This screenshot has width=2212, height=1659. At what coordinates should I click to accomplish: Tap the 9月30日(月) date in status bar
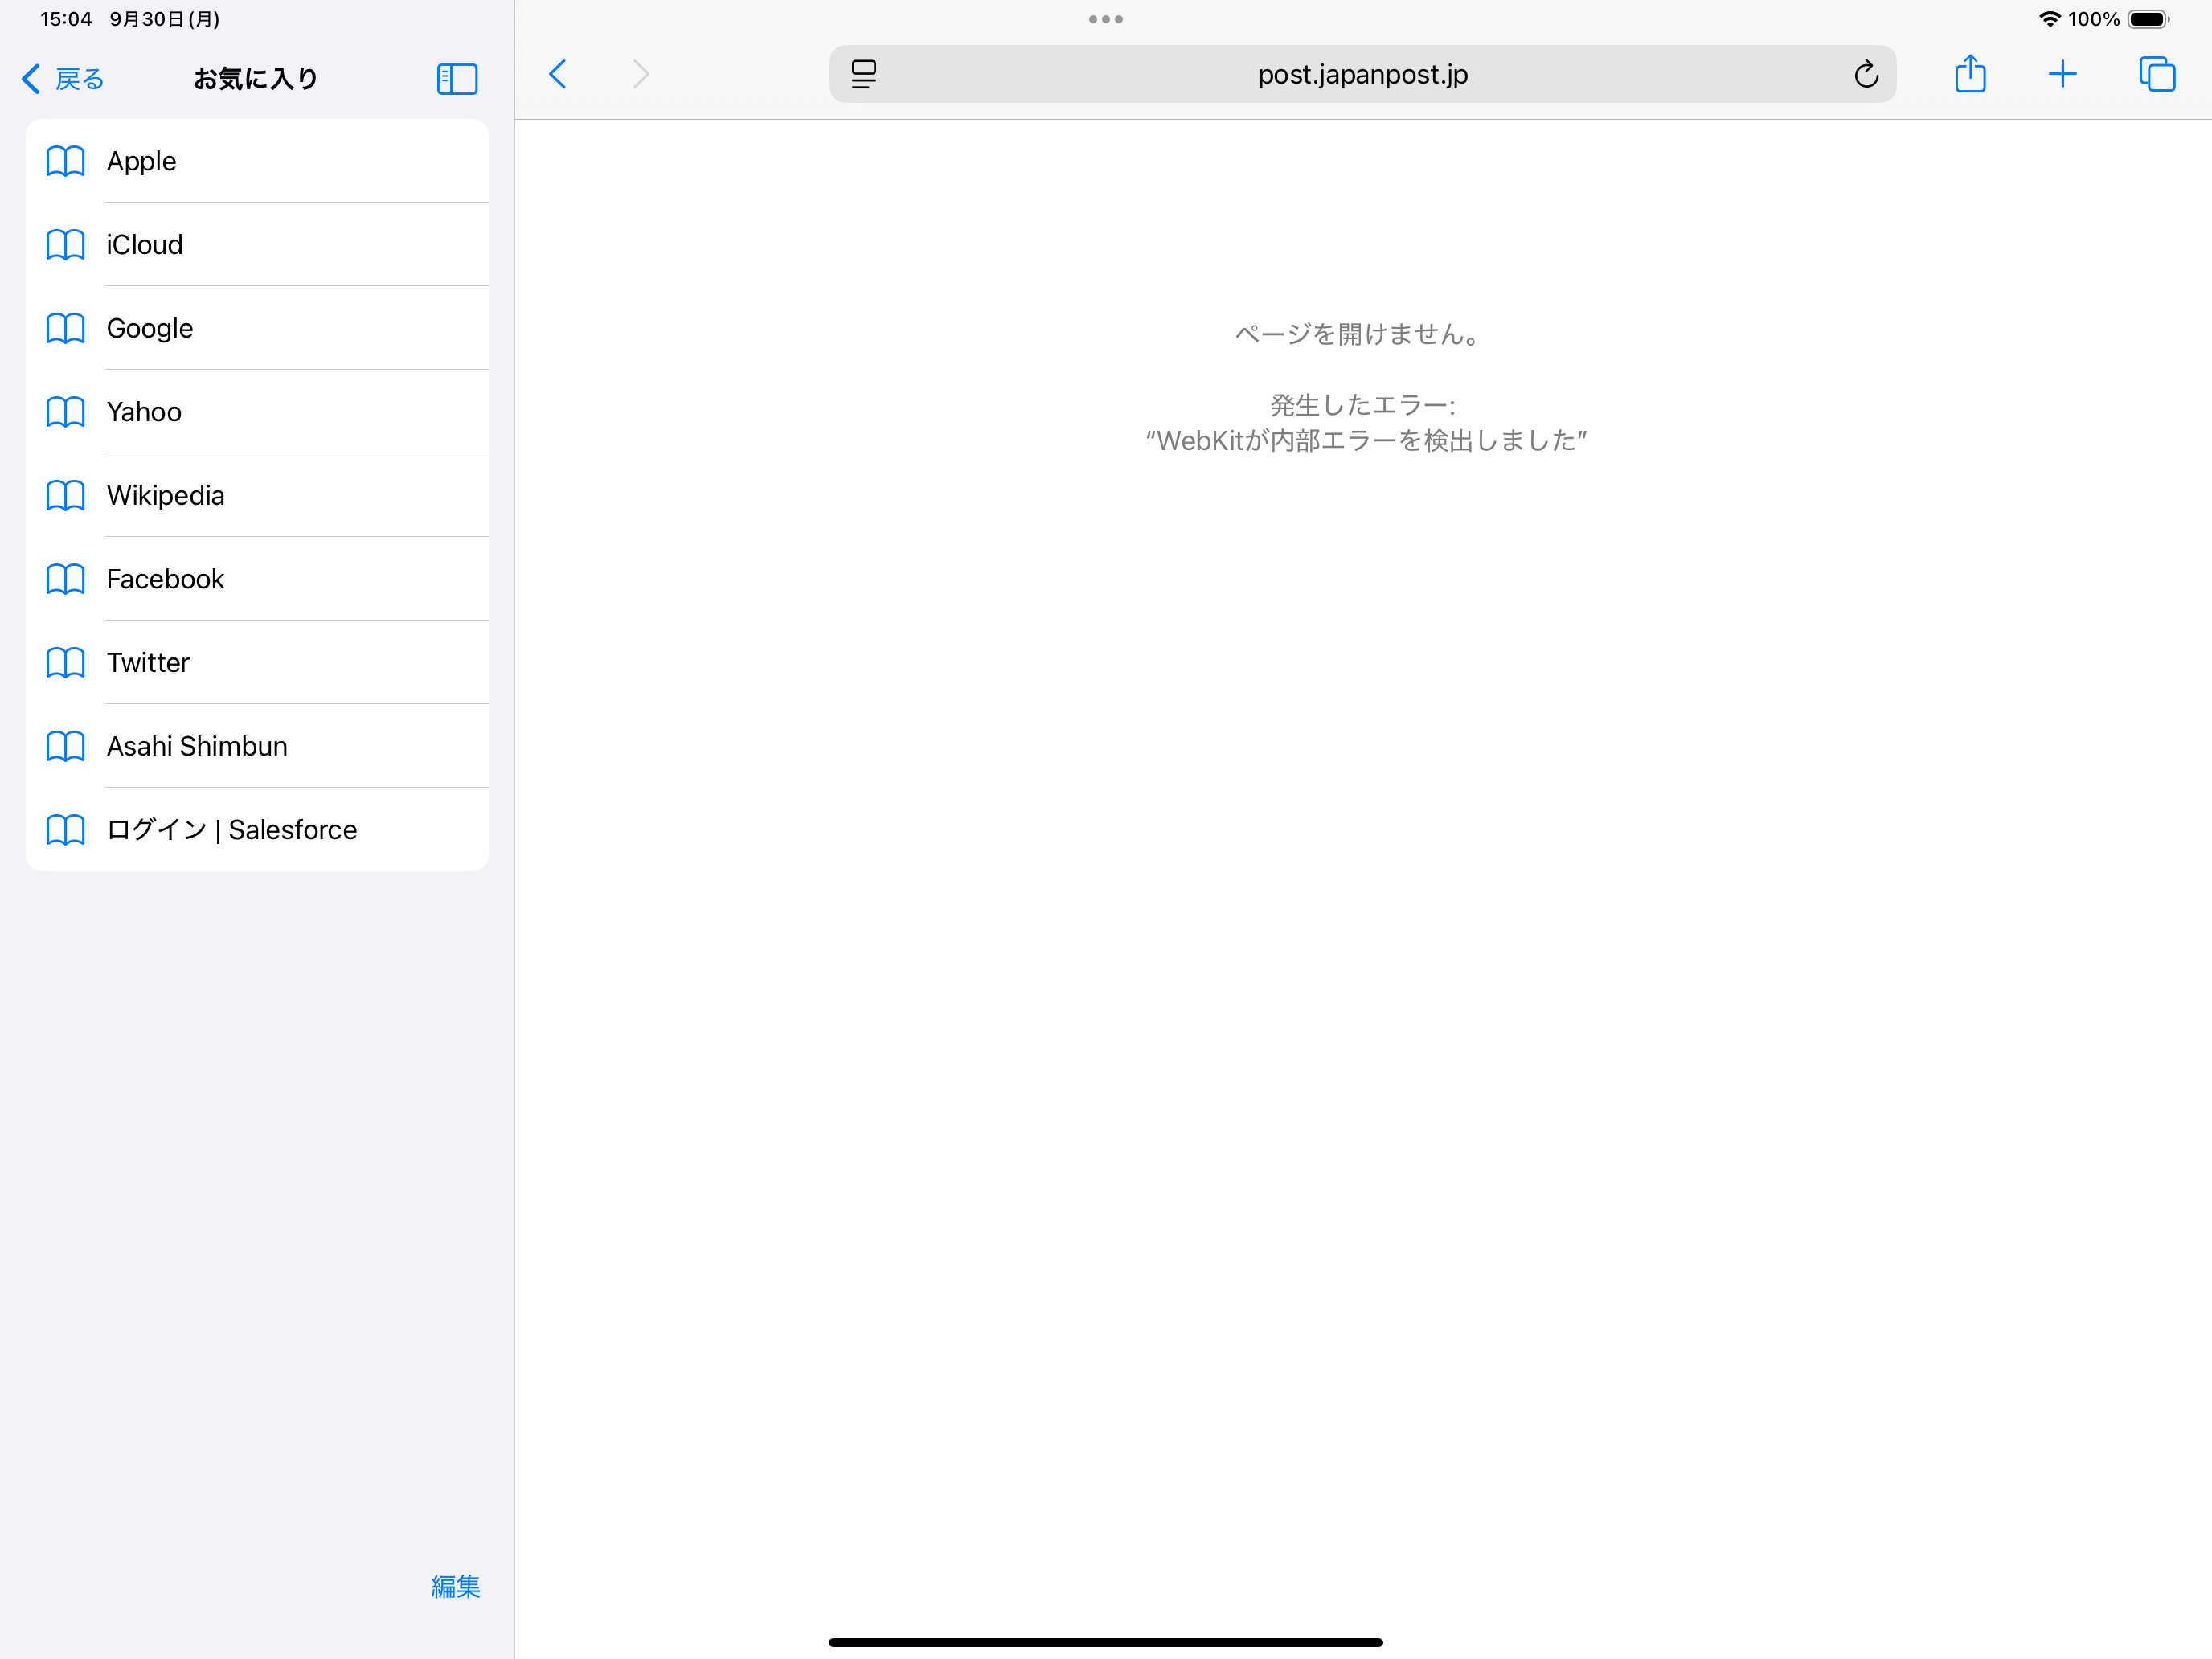click(165, 19)
